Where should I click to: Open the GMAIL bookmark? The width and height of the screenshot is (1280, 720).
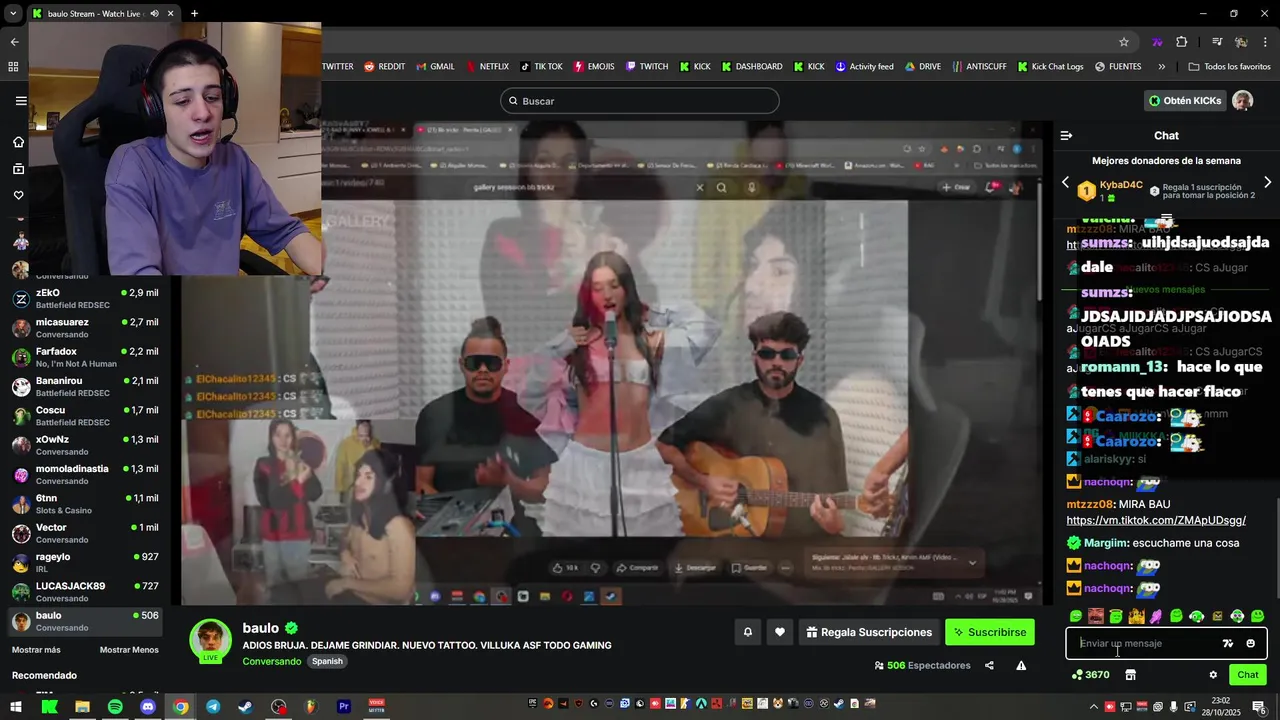pos(434,67)
